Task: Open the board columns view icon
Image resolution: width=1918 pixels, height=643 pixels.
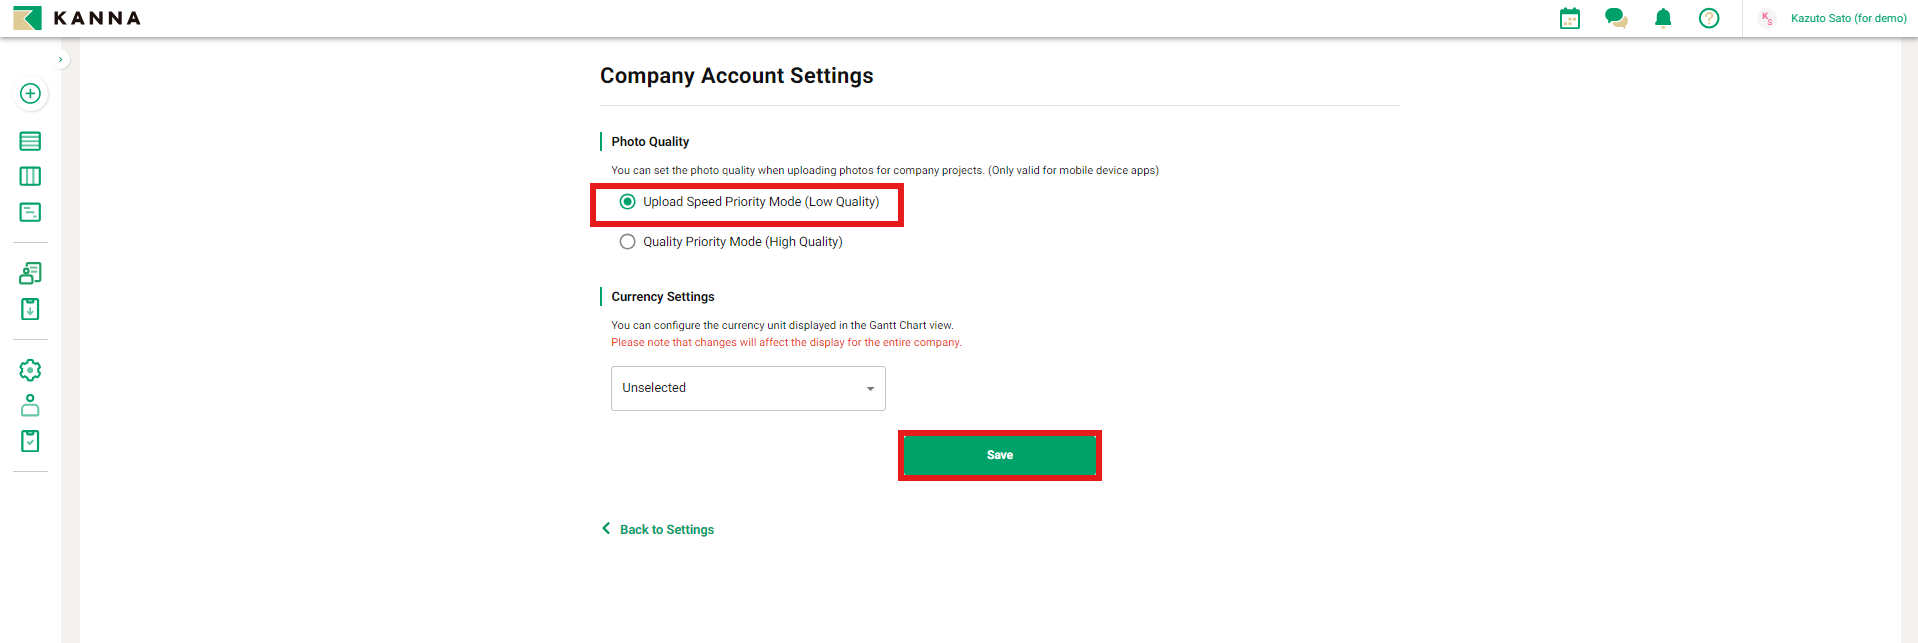Action: tap(30, 177)
